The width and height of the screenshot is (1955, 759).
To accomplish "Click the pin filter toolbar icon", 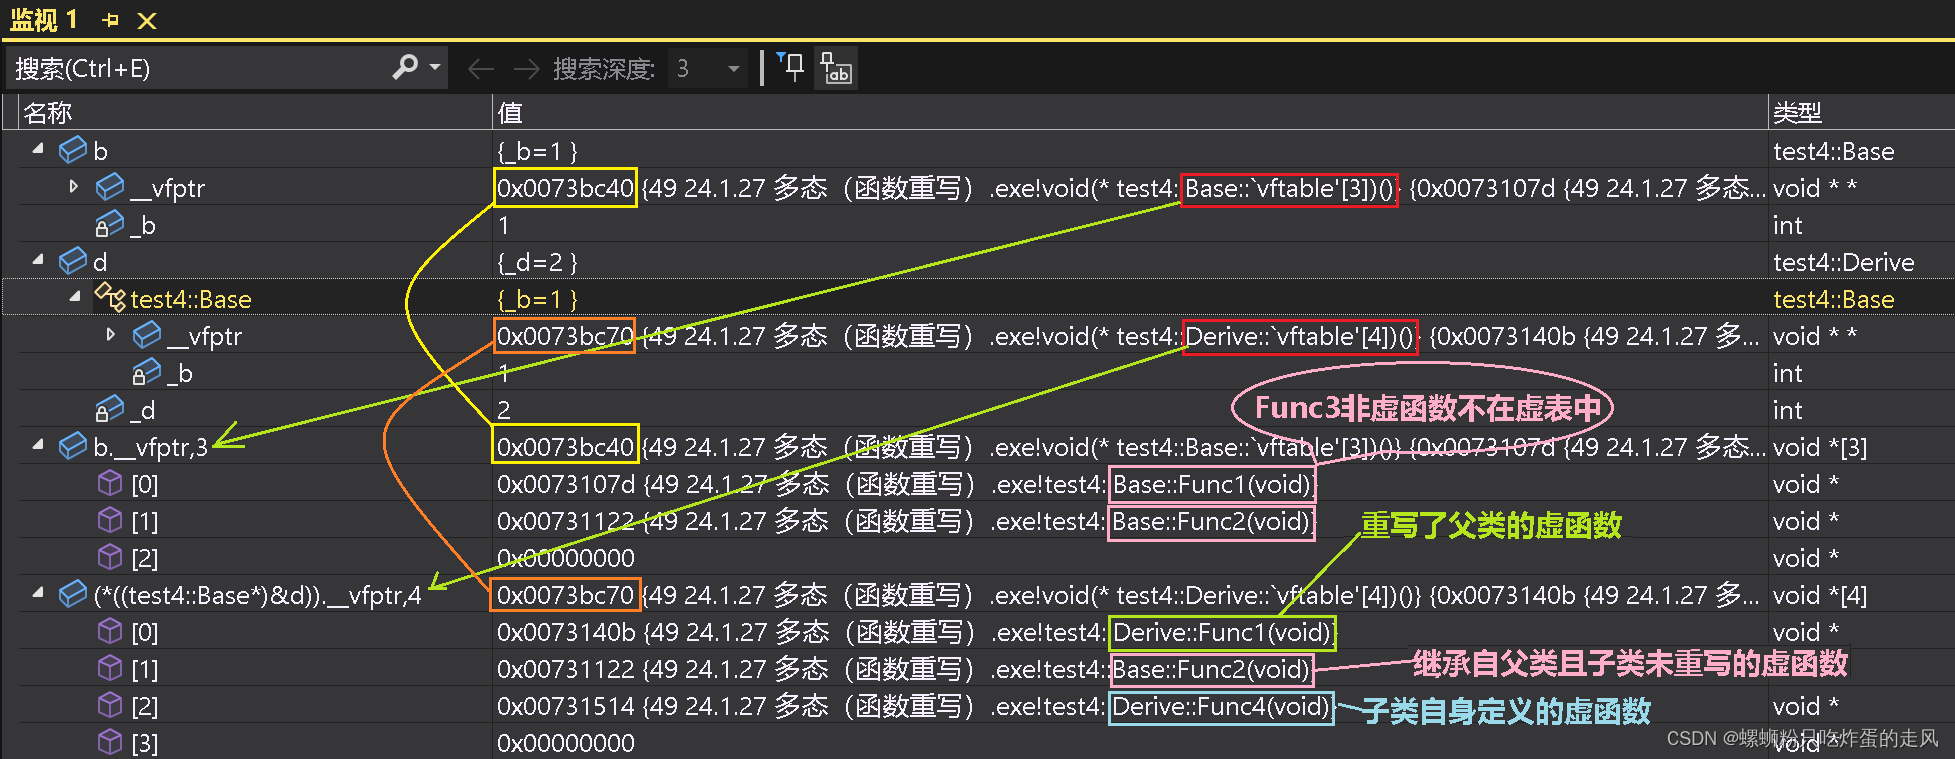I will (790, 67).
